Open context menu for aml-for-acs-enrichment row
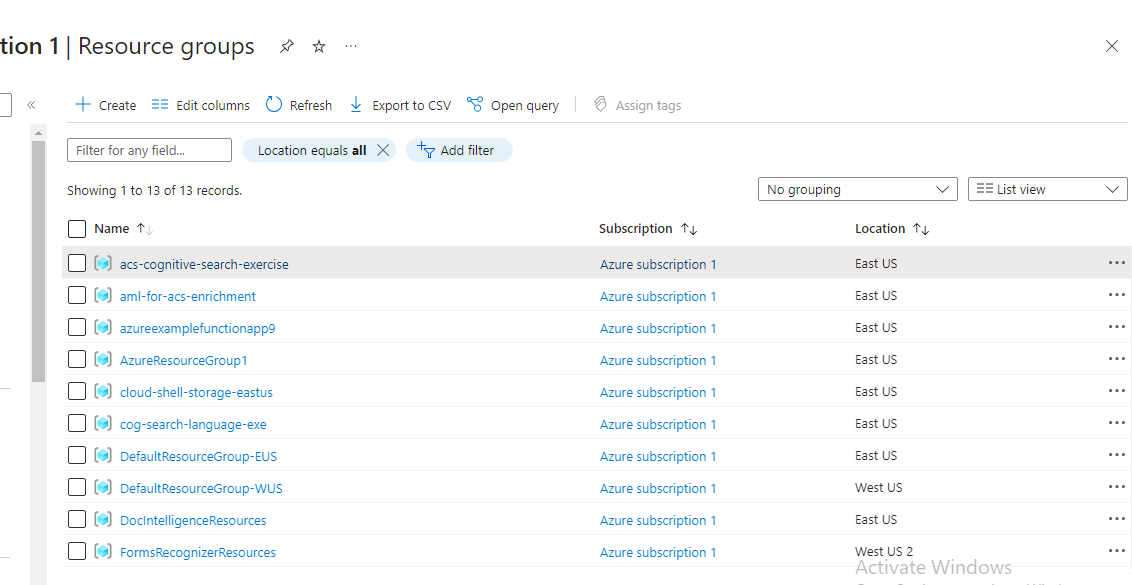The width and height of the screenshot is (1132, 585). [x=1116, y=295]
